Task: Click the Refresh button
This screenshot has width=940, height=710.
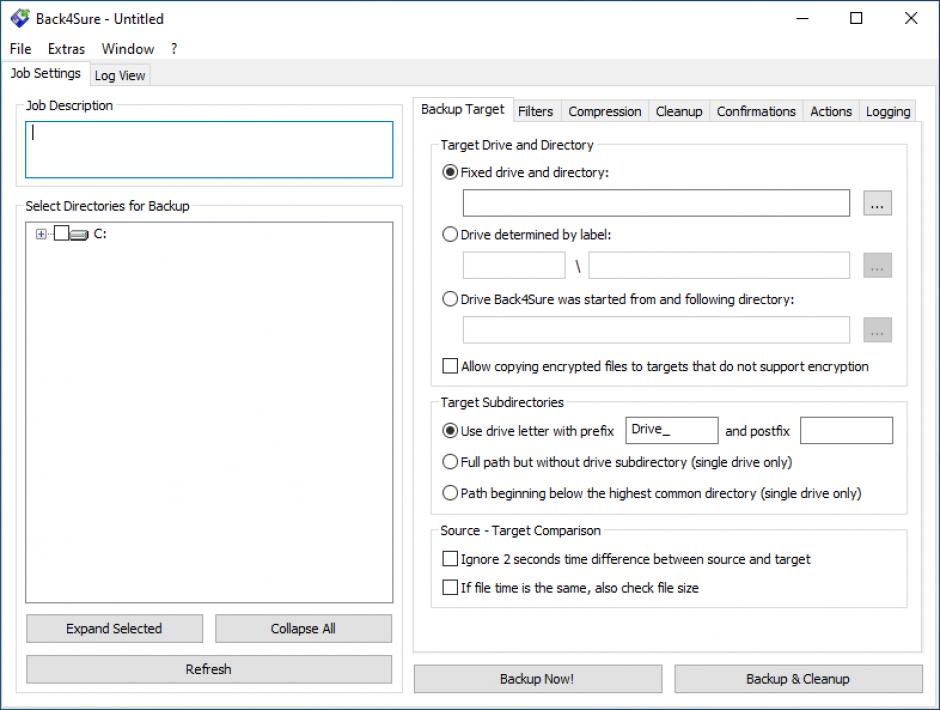Action: pos(209,669)
